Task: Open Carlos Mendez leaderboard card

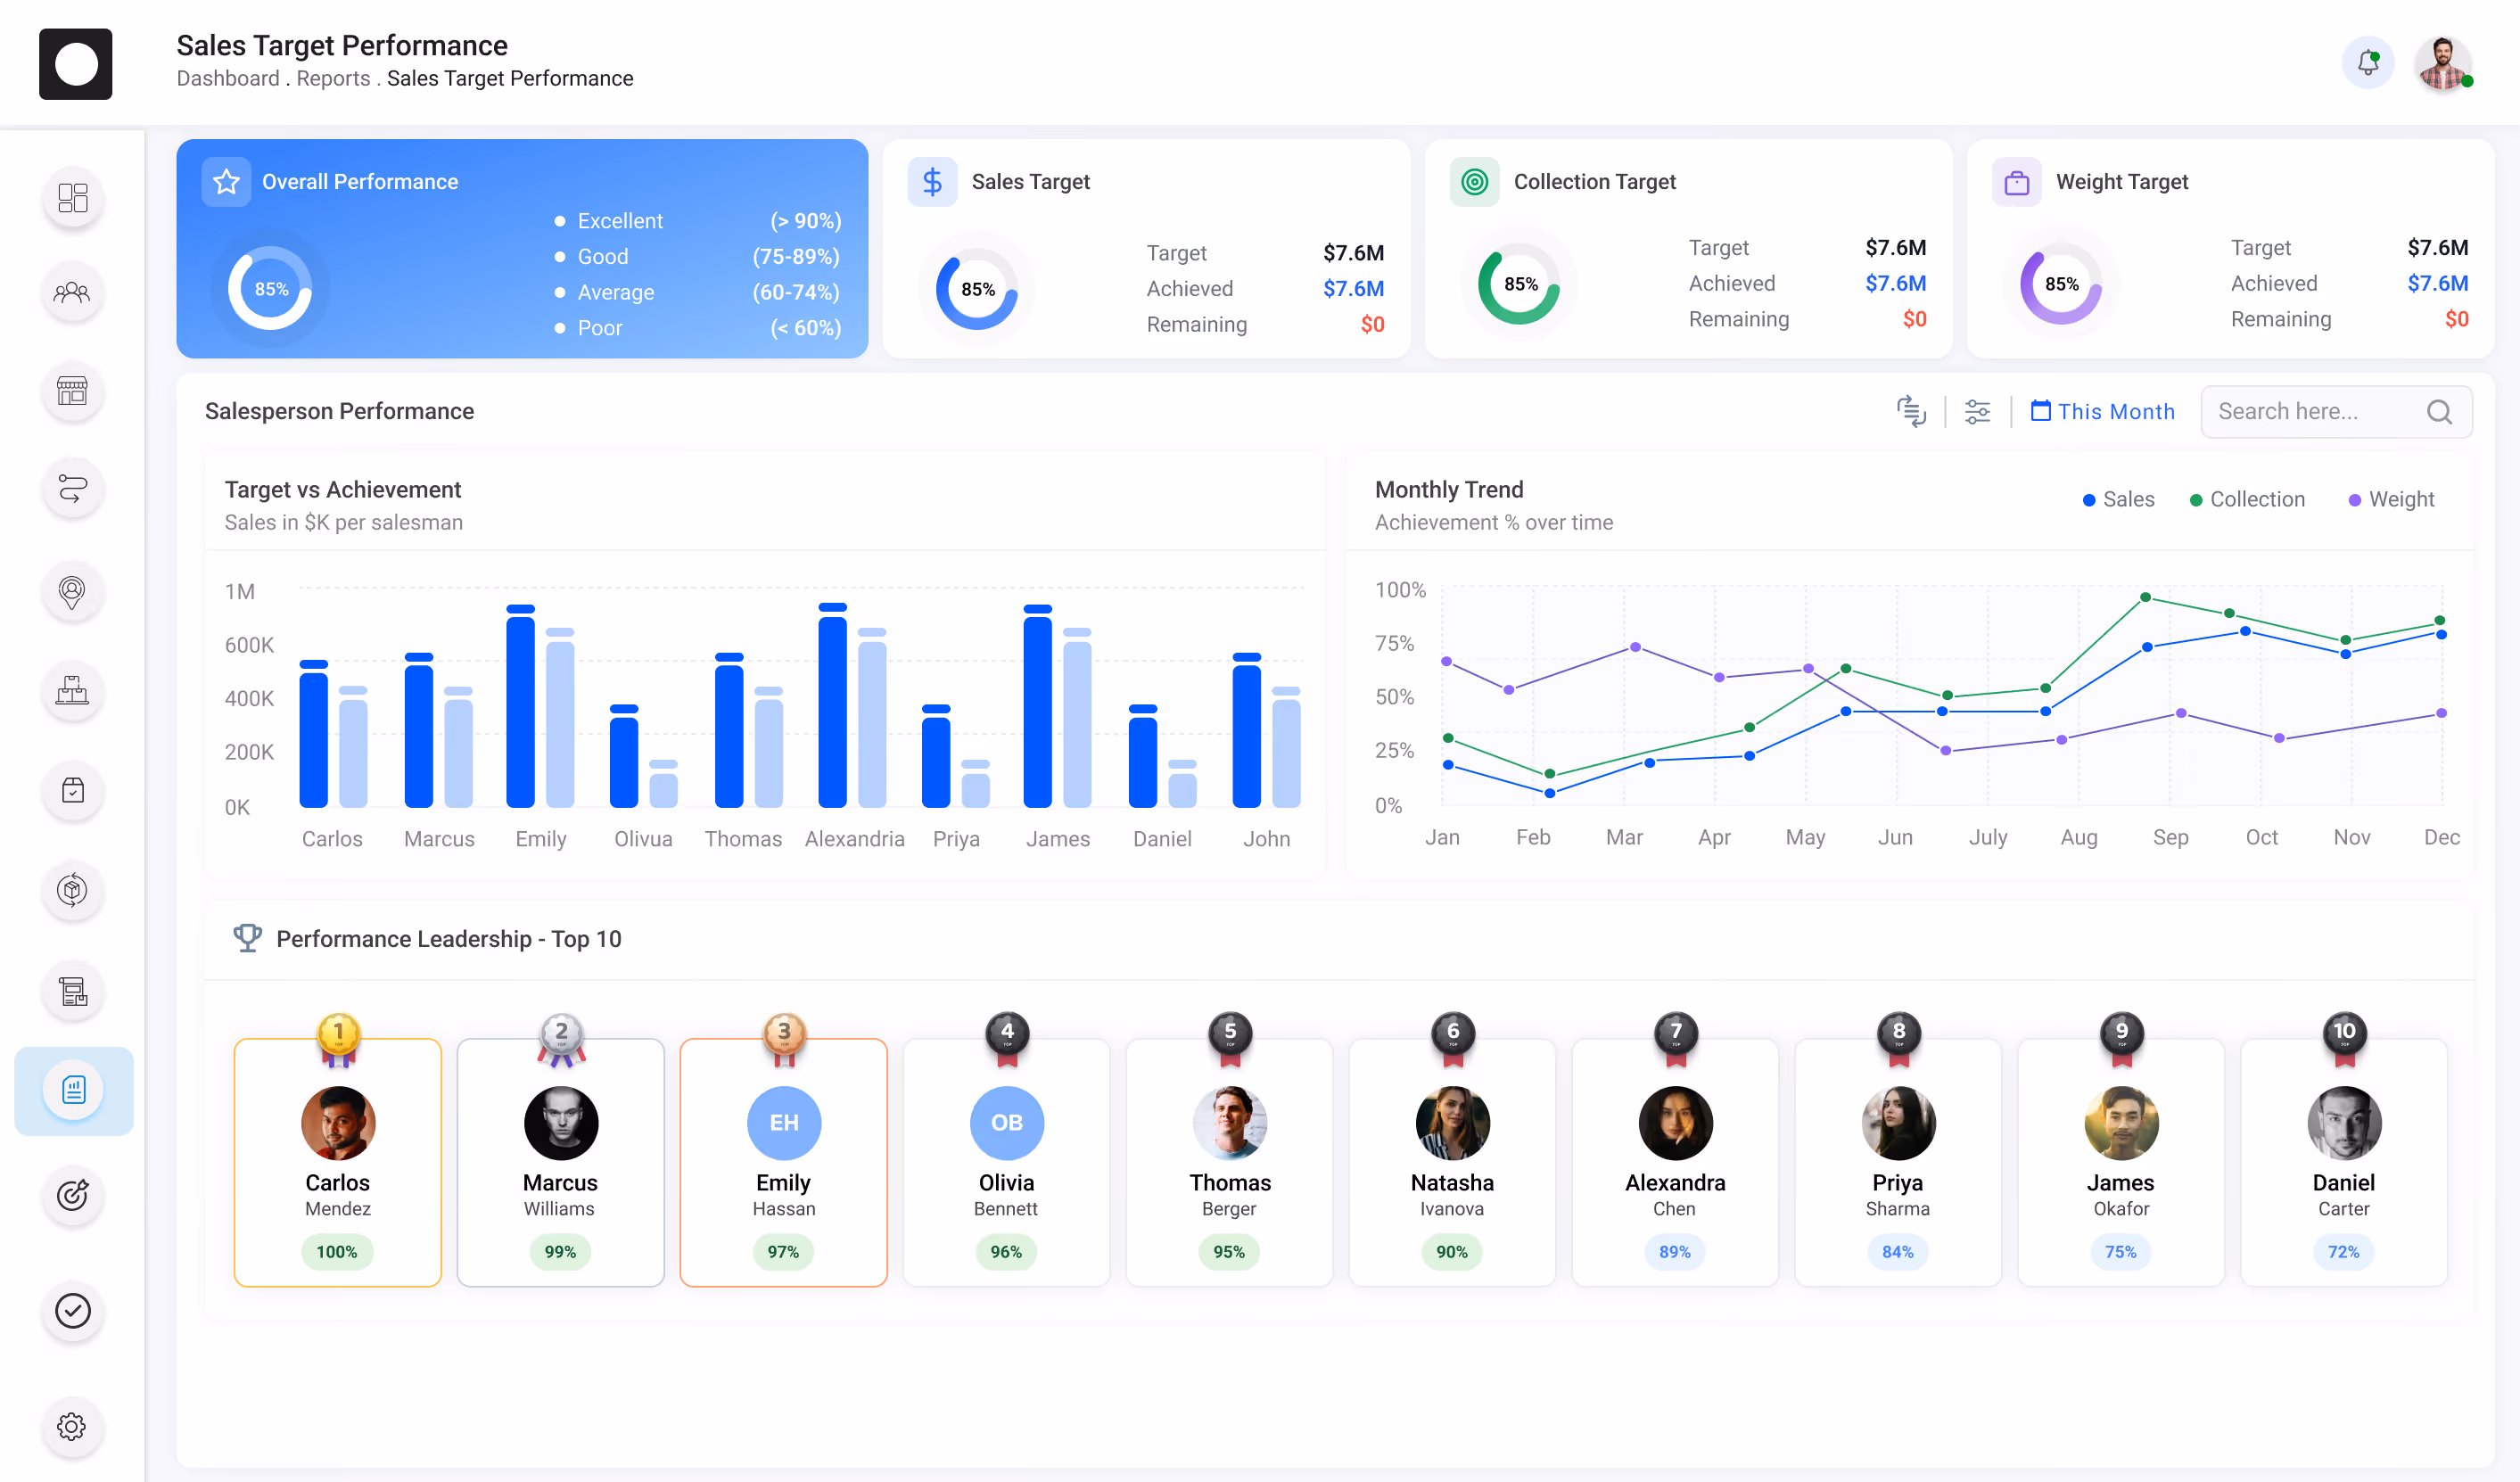Action: [x=338, y=1162]
